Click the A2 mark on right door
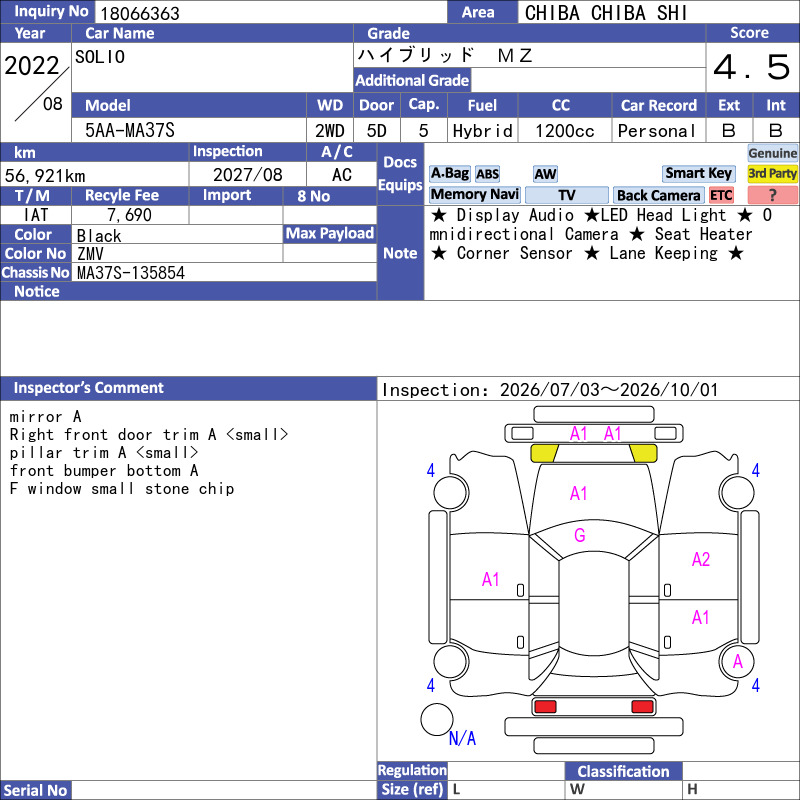800x800 pixels. (701, 560)
